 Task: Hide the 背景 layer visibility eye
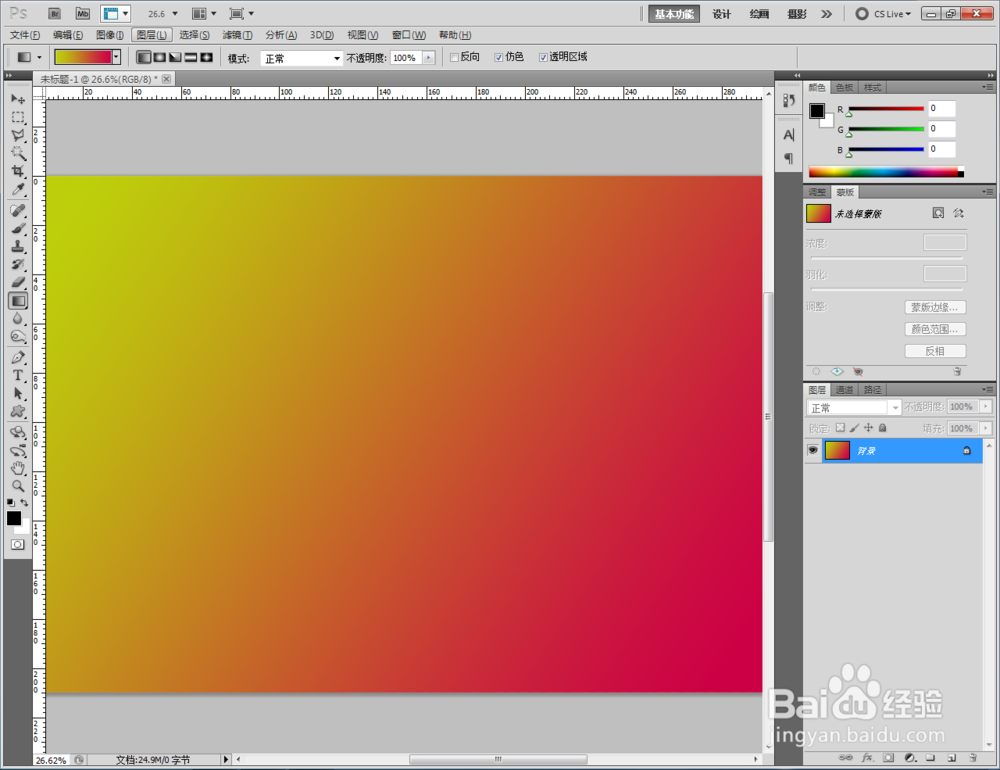coord(812,450)
